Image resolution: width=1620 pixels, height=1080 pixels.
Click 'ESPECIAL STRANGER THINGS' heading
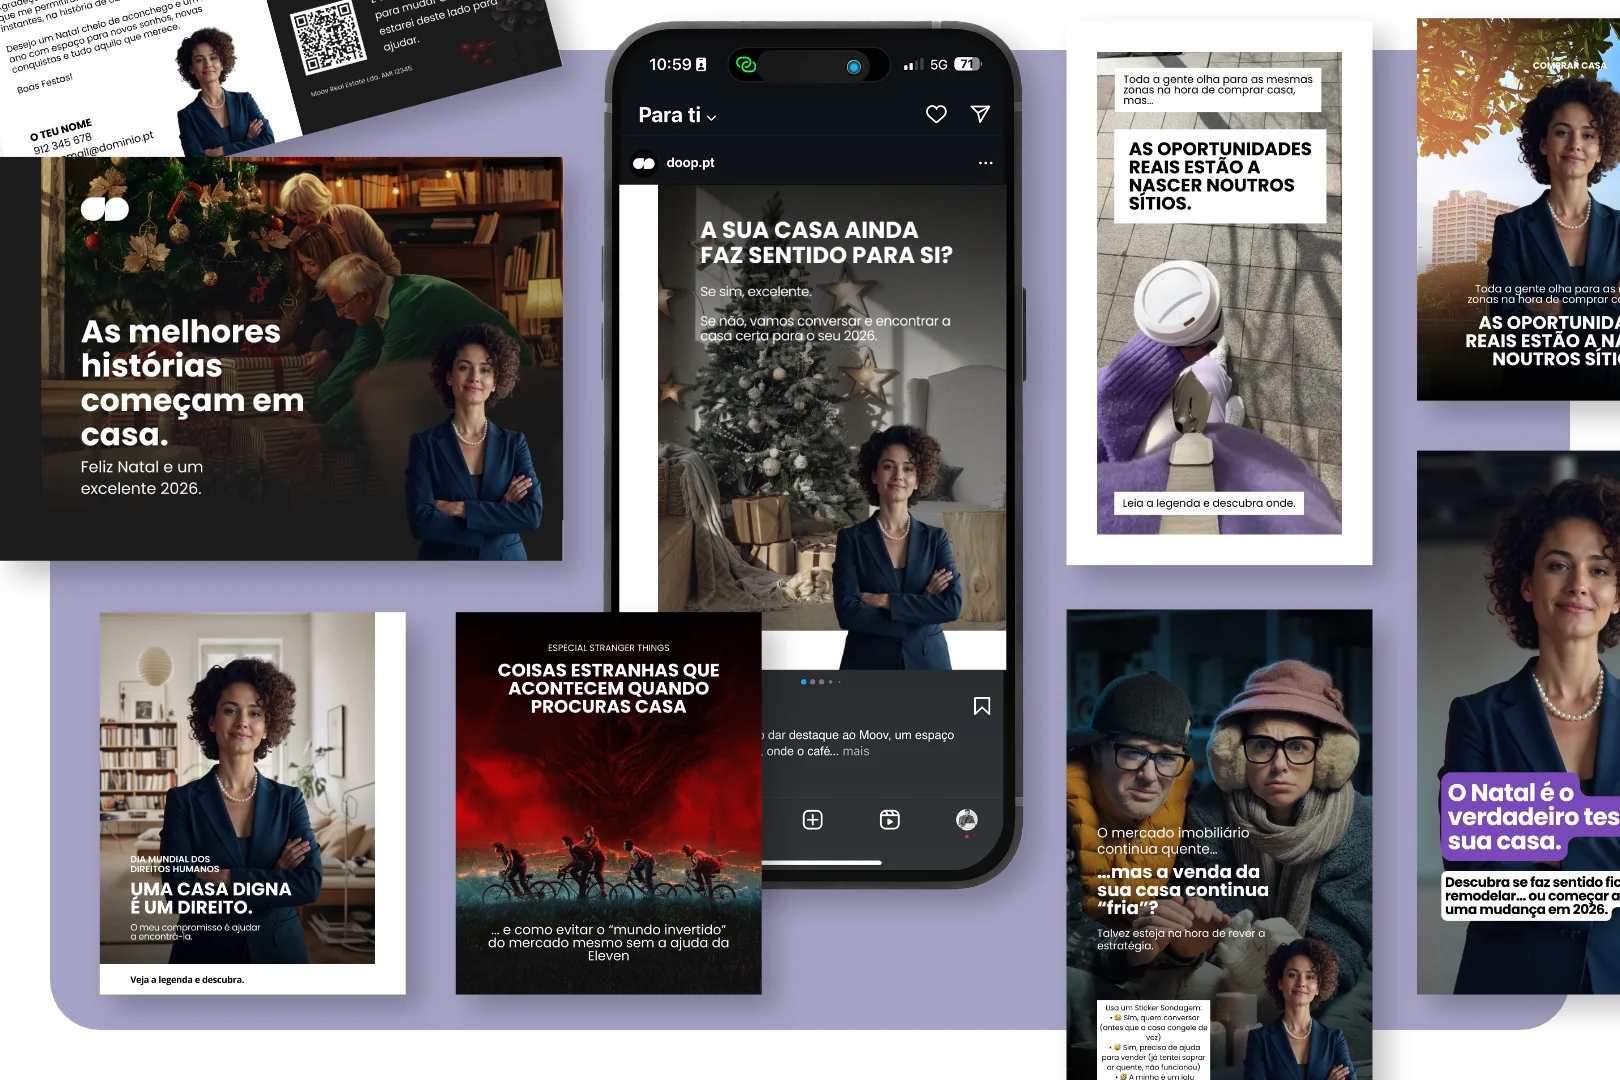click(x=608, y=648)
